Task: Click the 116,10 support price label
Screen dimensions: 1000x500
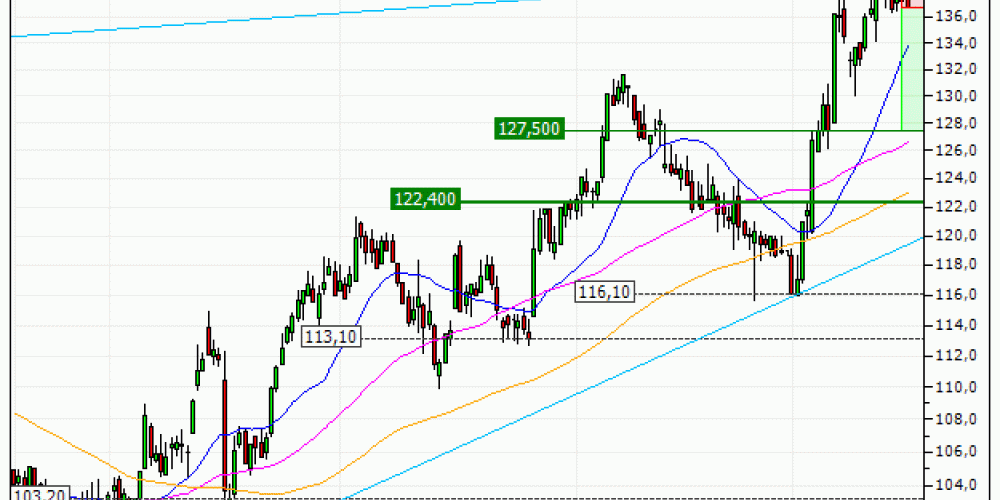Action: pos(605,292)
